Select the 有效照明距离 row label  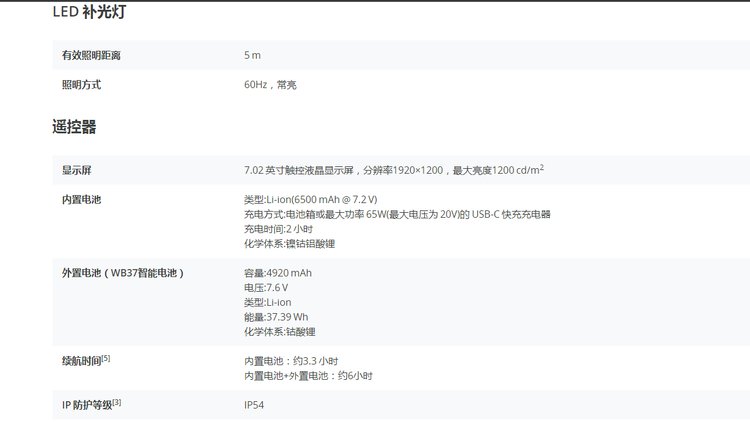click(x=98, y=54)
